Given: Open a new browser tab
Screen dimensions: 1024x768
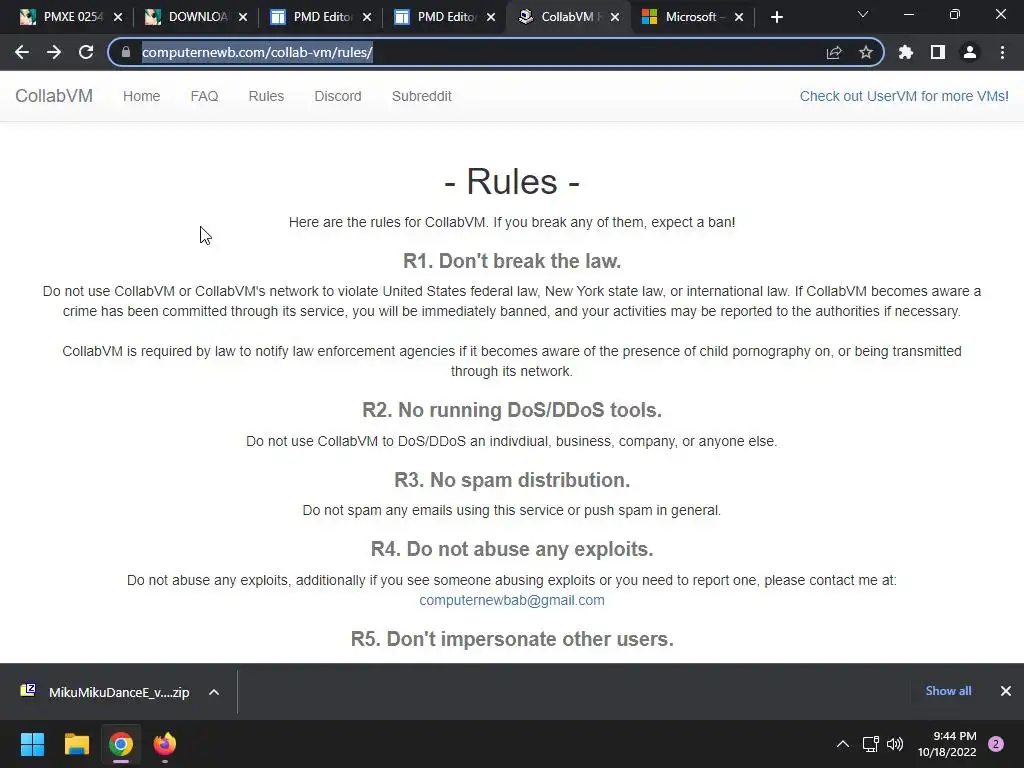Looking at the screenshot, I should click(x=776, y=17).
